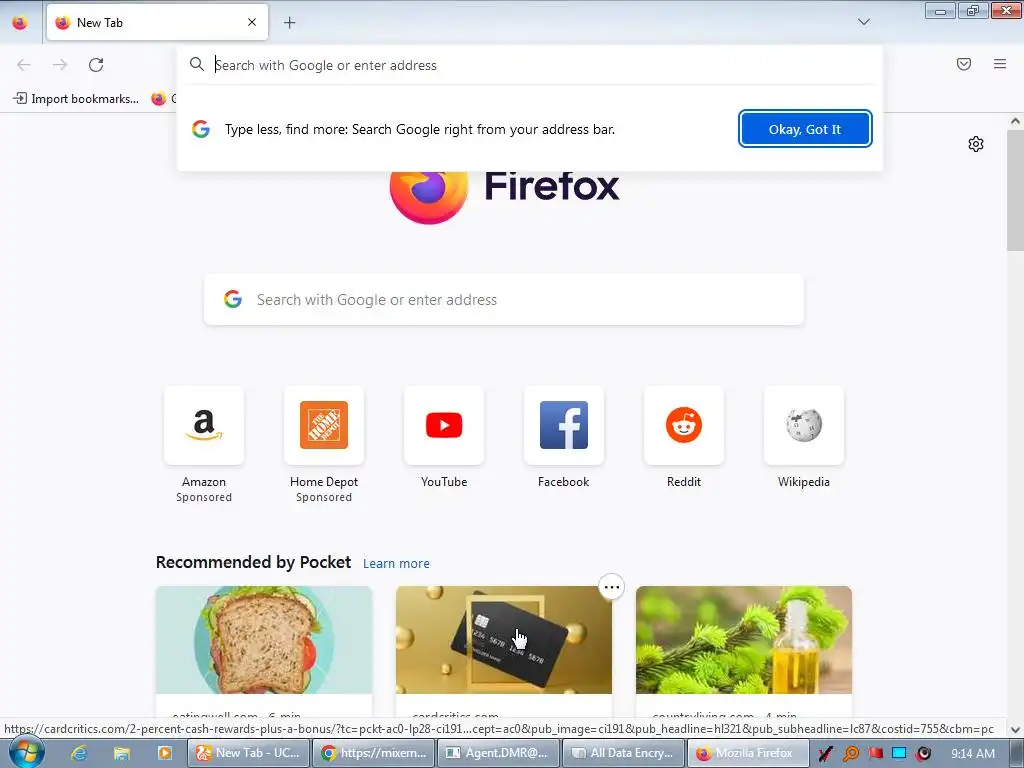Click the blue monitor tray icon

899,754
